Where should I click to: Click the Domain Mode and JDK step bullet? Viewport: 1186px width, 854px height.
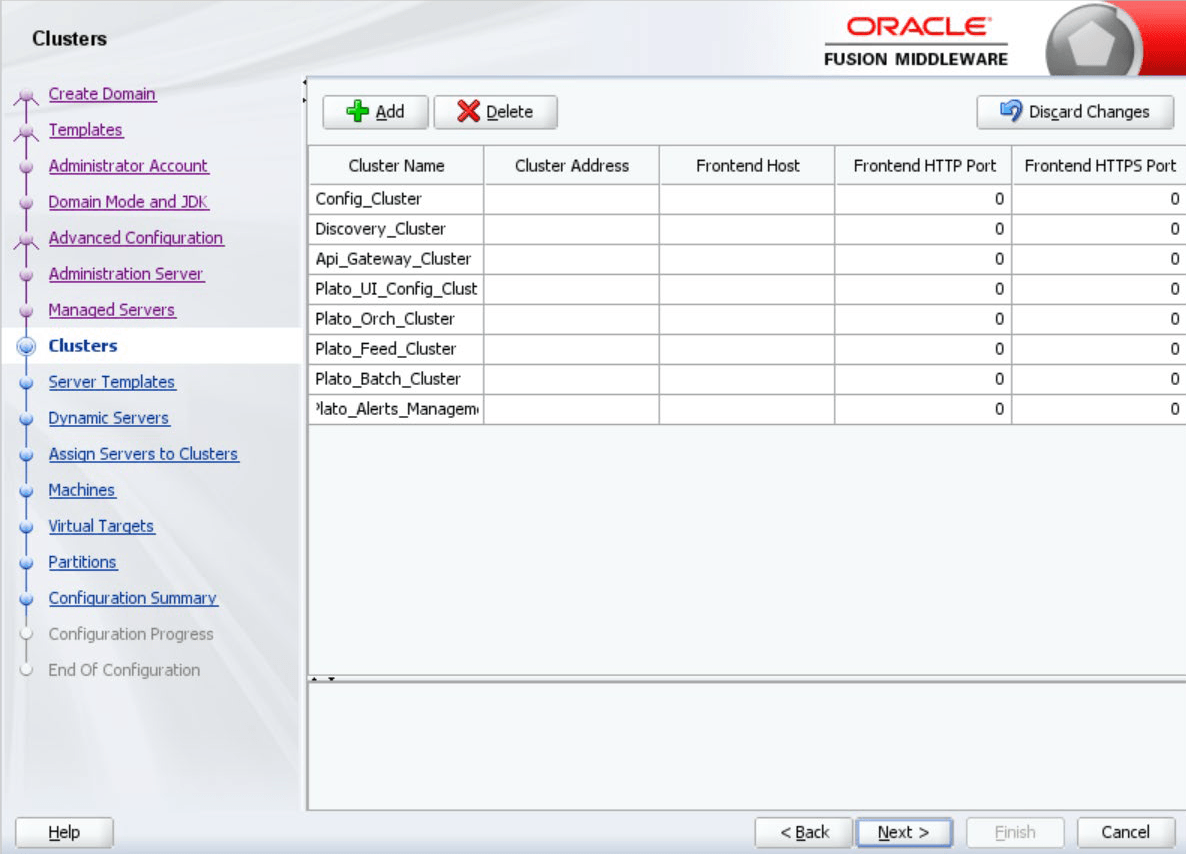click(26, 203)
